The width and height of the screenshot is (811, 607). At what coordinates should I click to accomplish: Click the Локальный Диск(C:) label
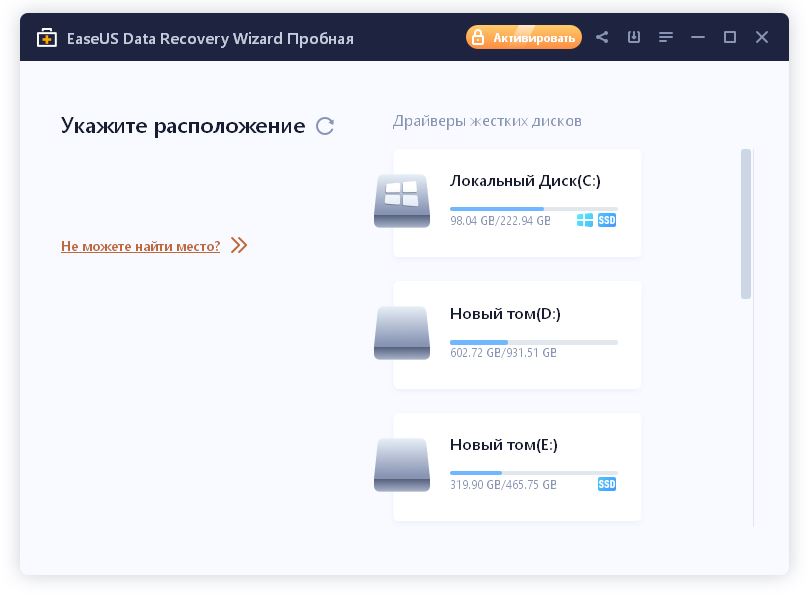point(525,181)
